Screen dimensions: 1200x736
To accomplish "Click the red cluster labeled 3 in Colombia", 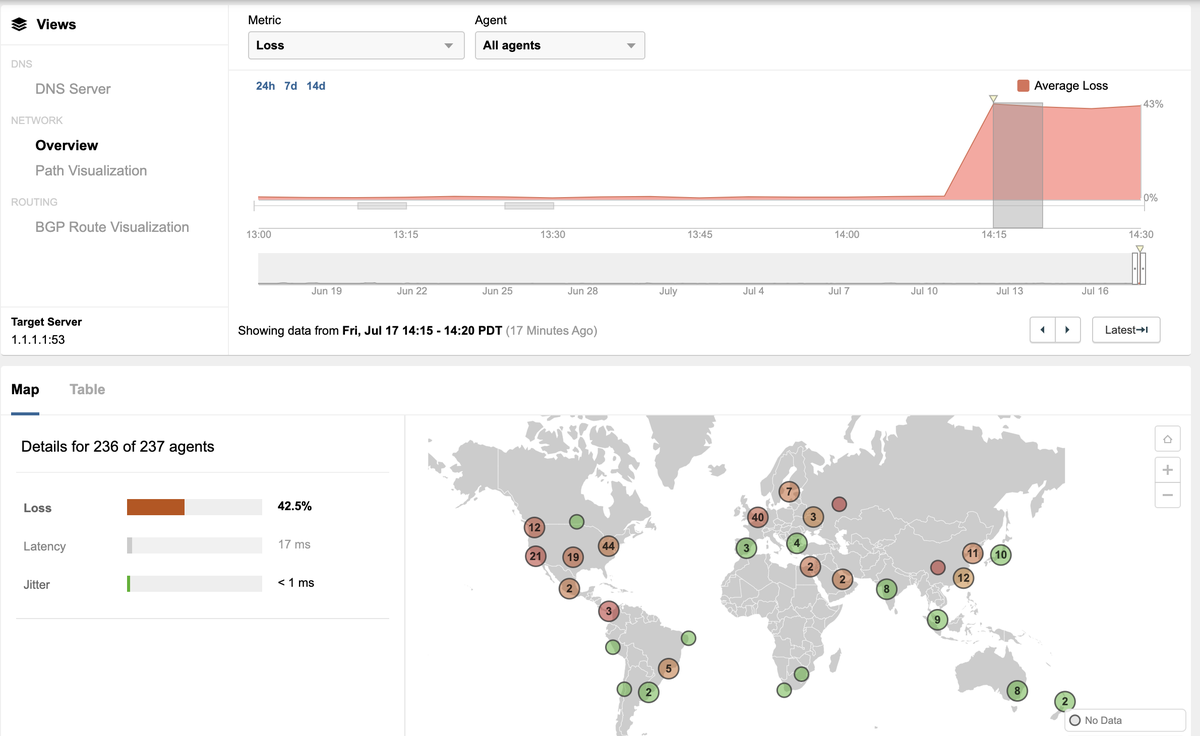I will [x=608, y=611].
